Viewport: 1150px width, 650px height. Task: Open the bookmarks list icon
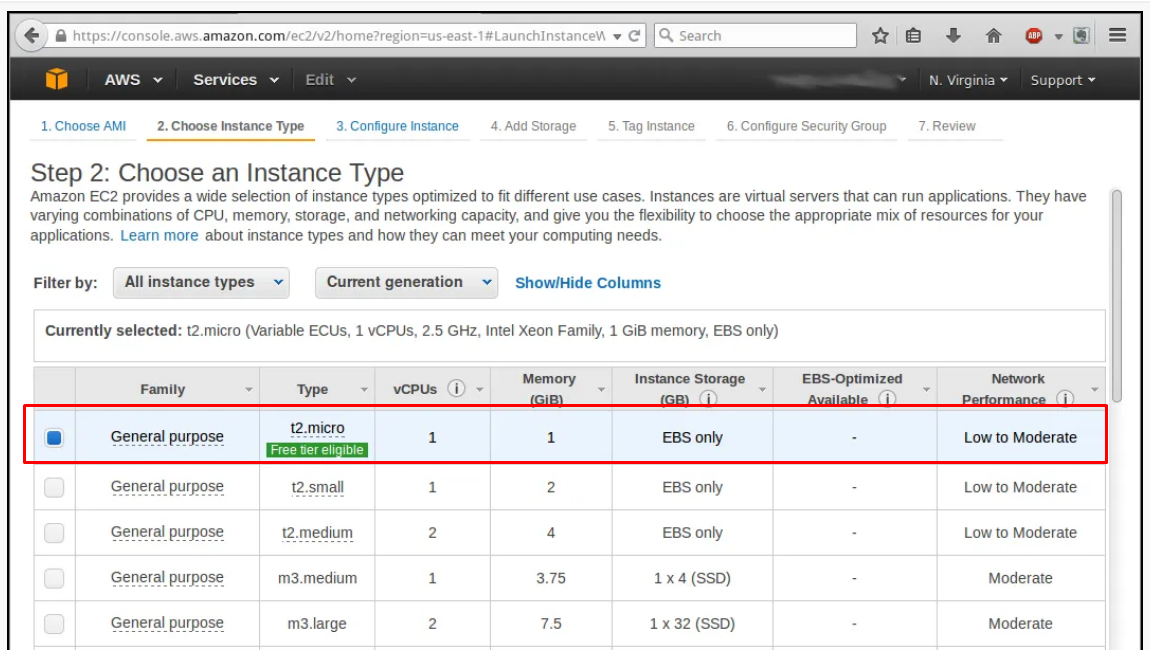click(x=913, y=35)
